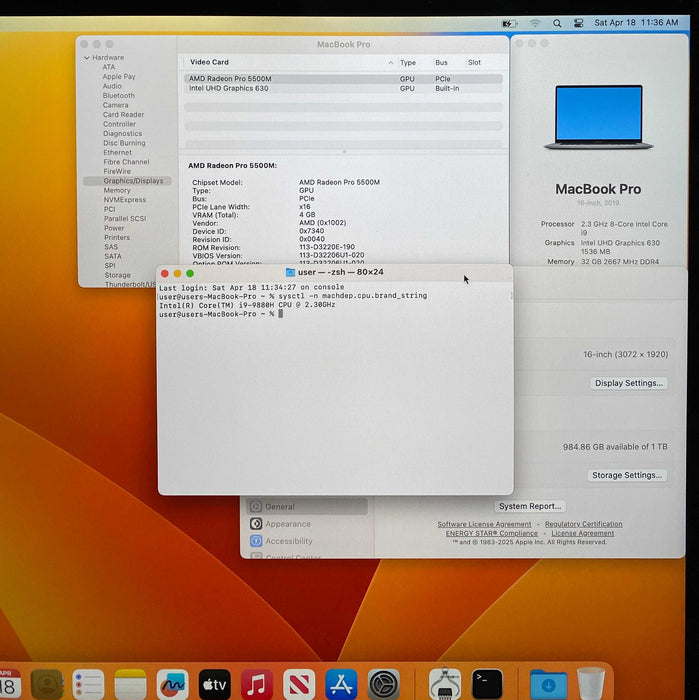Open the Notes app in the Dock
699x700 pixels.
click(130, 684)
